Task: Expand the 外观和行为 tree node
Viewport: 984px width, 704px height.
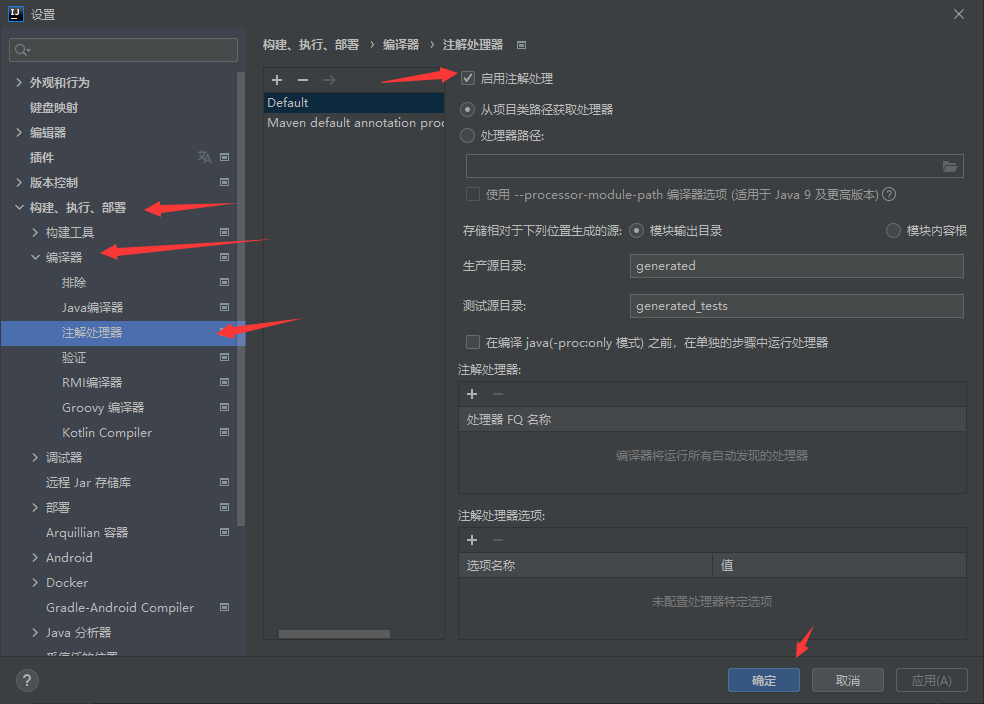Action: click(19, 82)
